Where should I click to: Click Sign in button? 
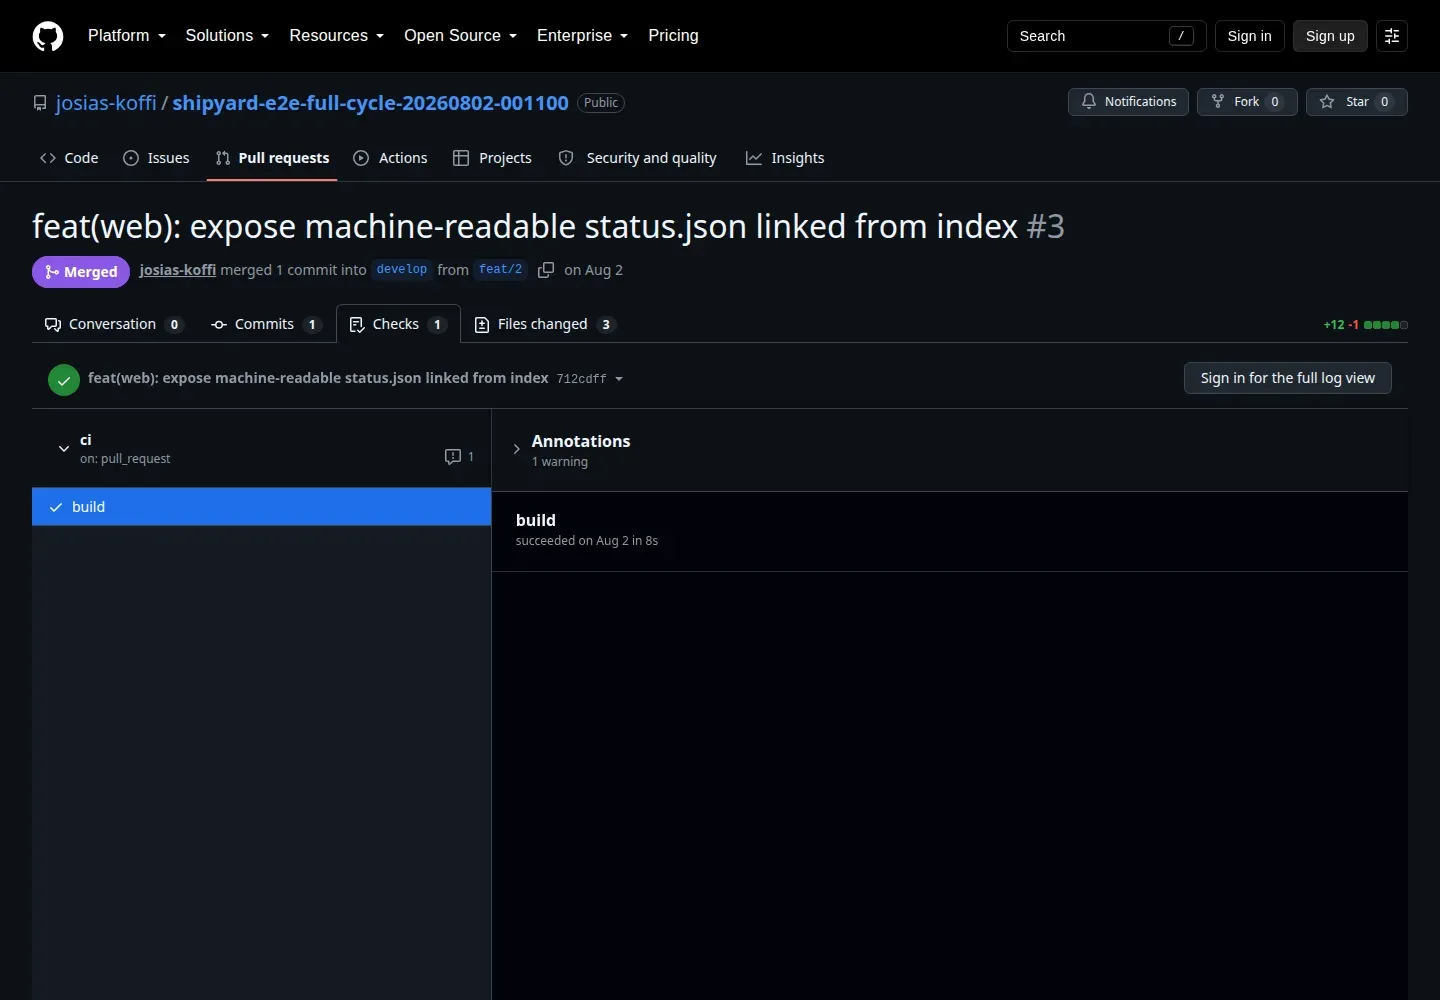click(x=1250, y=36)
